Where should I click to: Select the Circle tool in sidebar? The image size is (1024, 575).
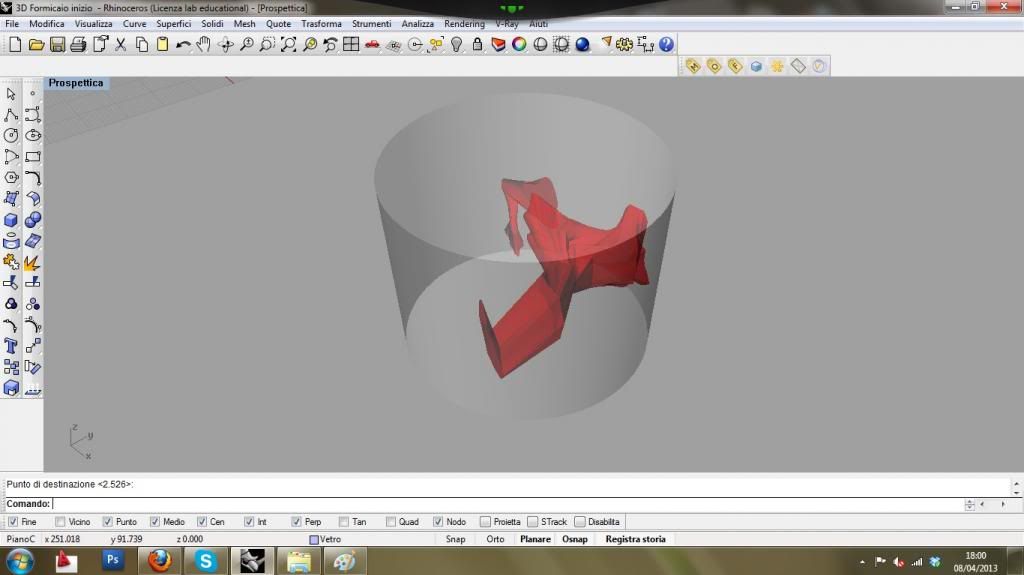click(x=11, y=136)
